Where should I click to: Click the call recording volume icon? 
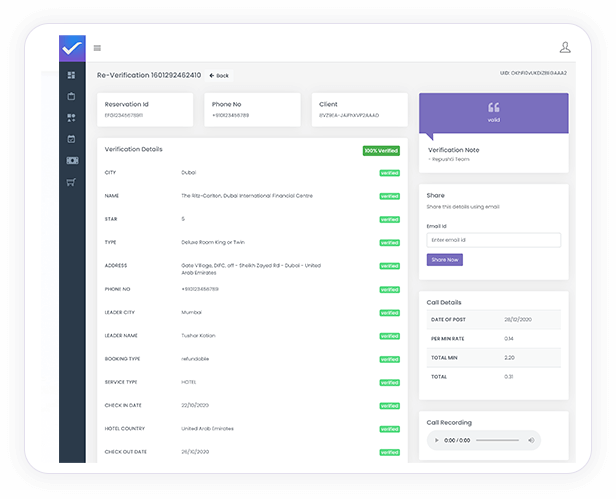(531, 440)
